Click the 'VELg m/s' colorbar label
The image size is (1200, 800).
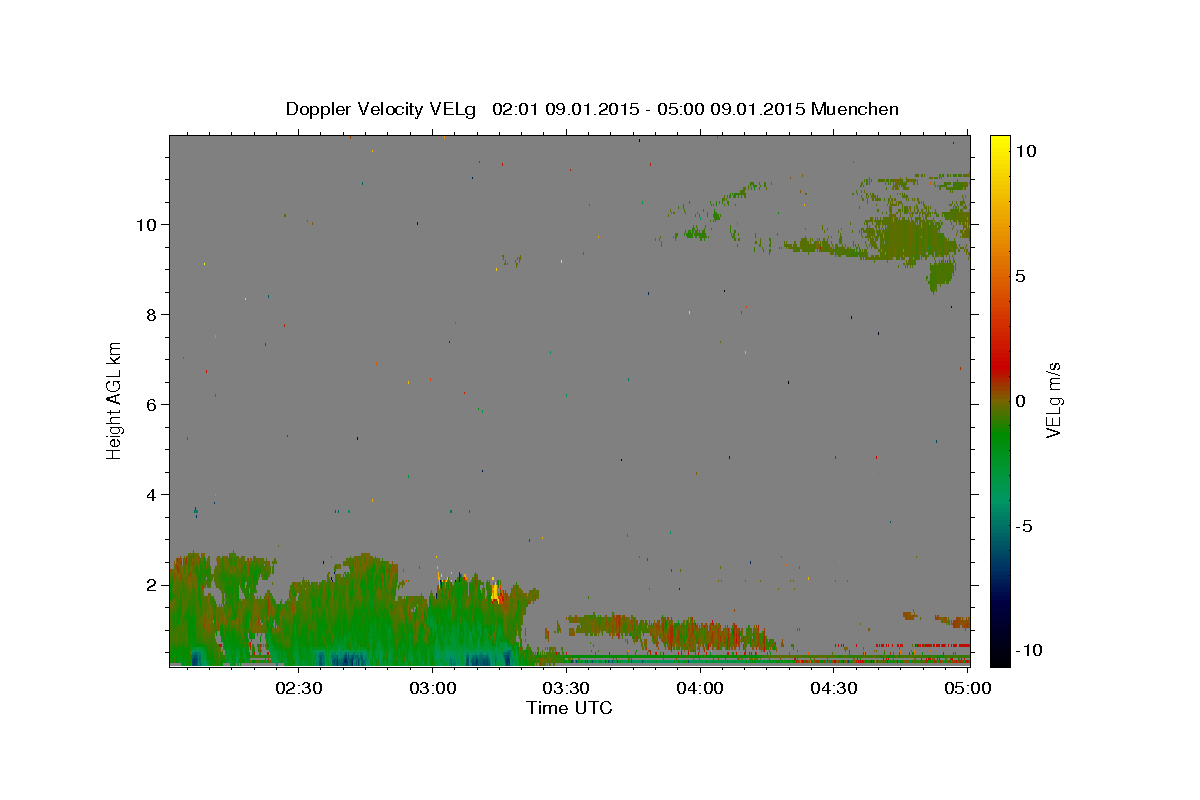[x=1052, y=399]
